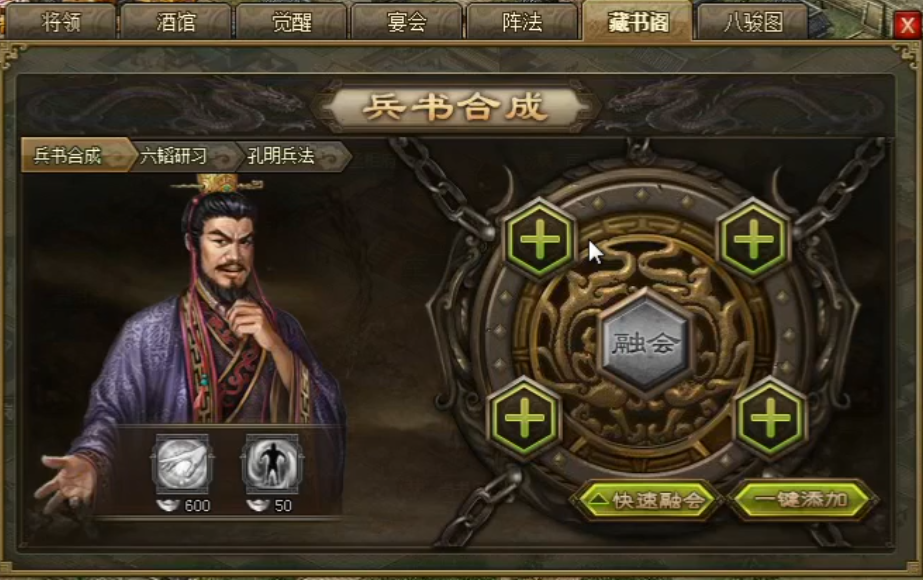Add a book to the bottom-right plus slot
The height and width of the screenshot is (580, 923).
769,419
